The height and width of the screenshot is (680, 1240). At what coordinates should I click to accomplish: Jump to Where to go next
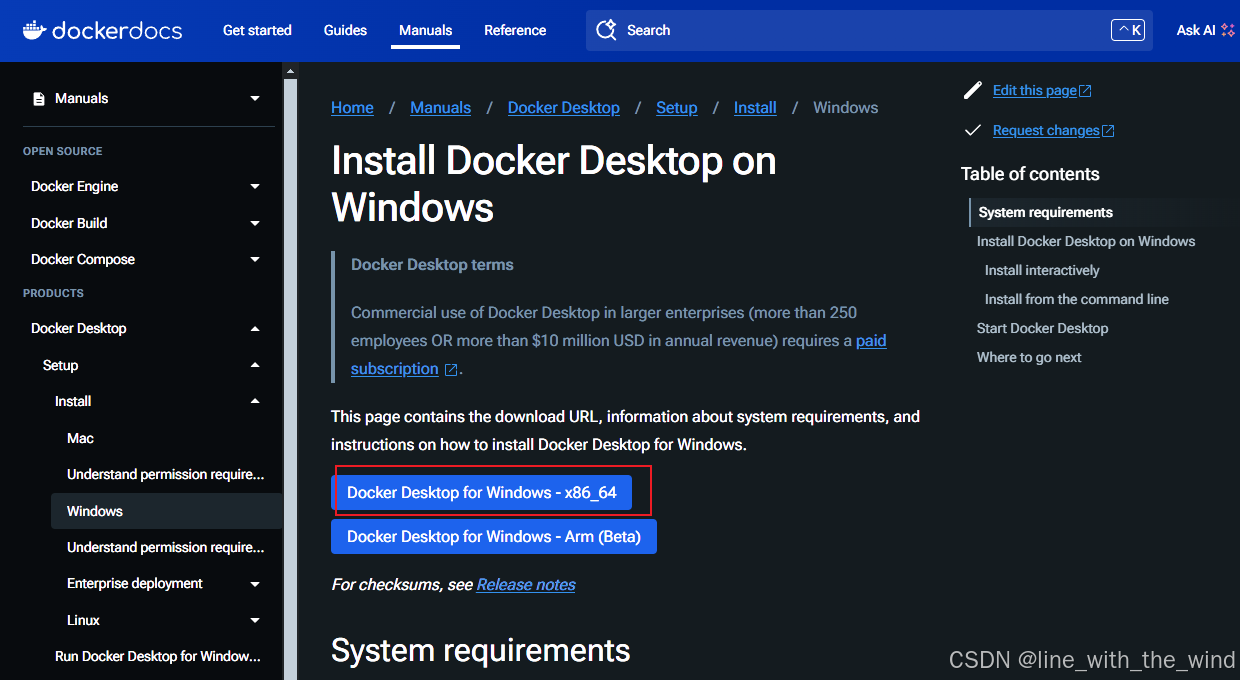click(1029, 357)
